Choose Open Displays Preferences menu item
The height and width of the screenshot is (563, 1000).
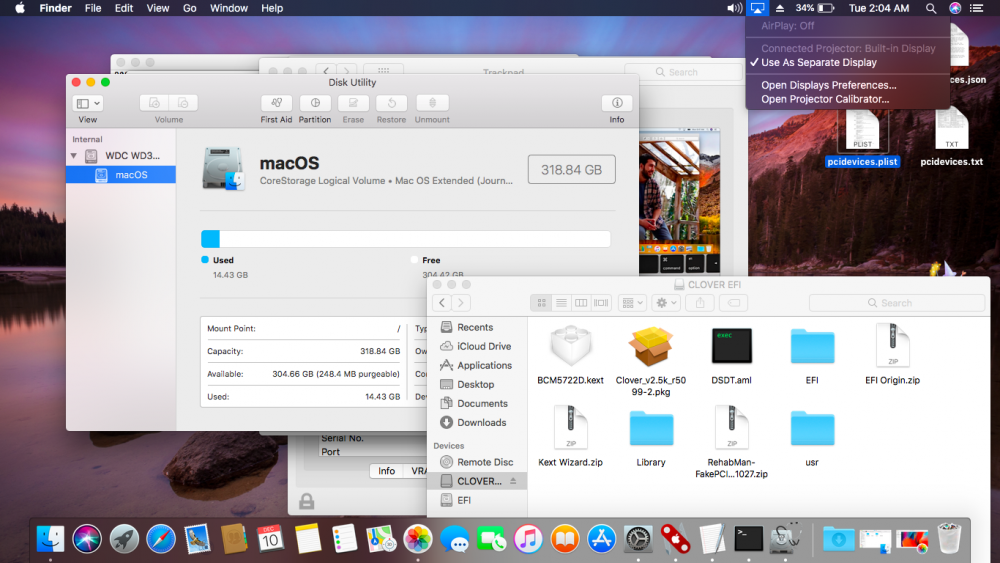[x=828, y=85]
